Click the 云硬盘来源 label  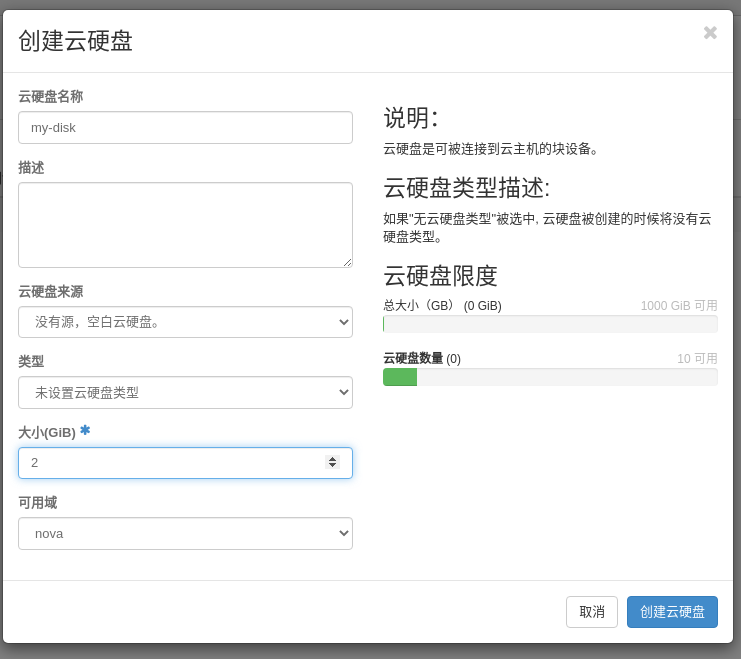coord(51,291)
